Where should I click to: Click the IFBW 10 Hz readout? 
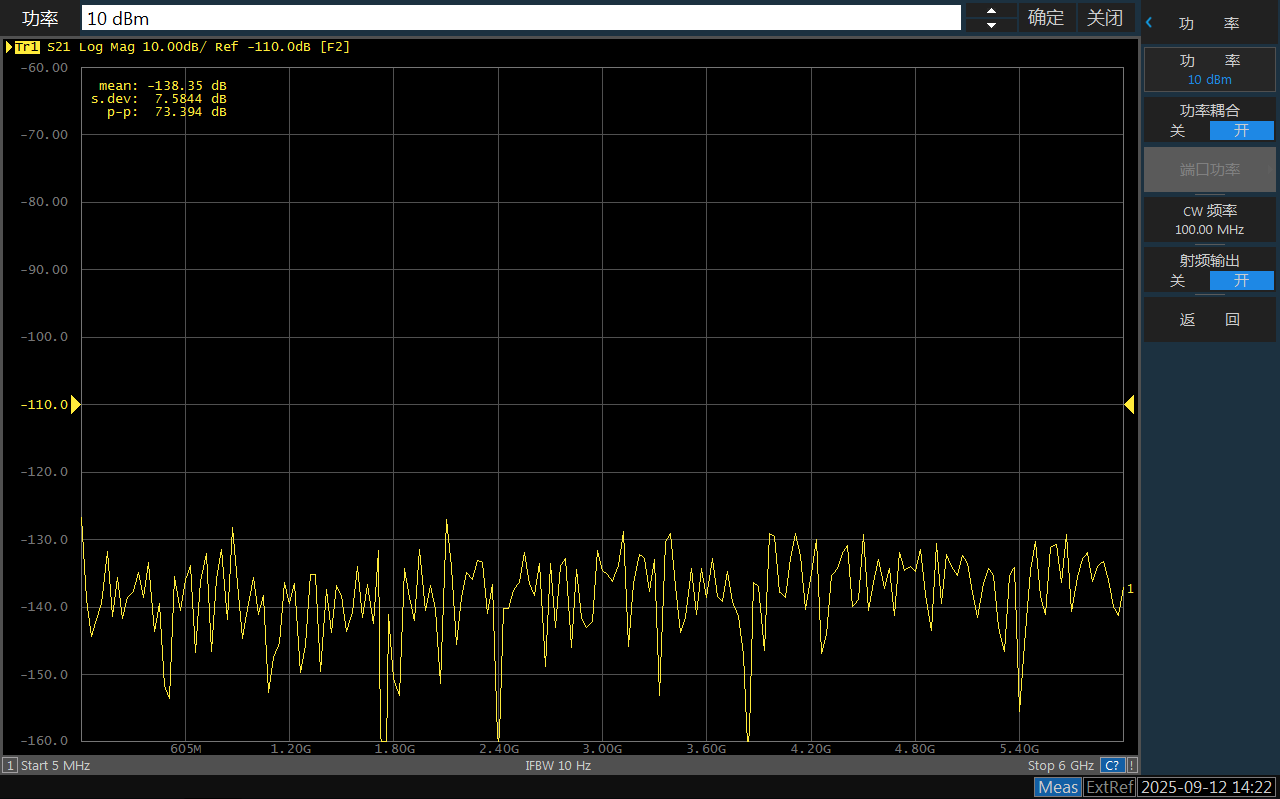coord(558,766)
